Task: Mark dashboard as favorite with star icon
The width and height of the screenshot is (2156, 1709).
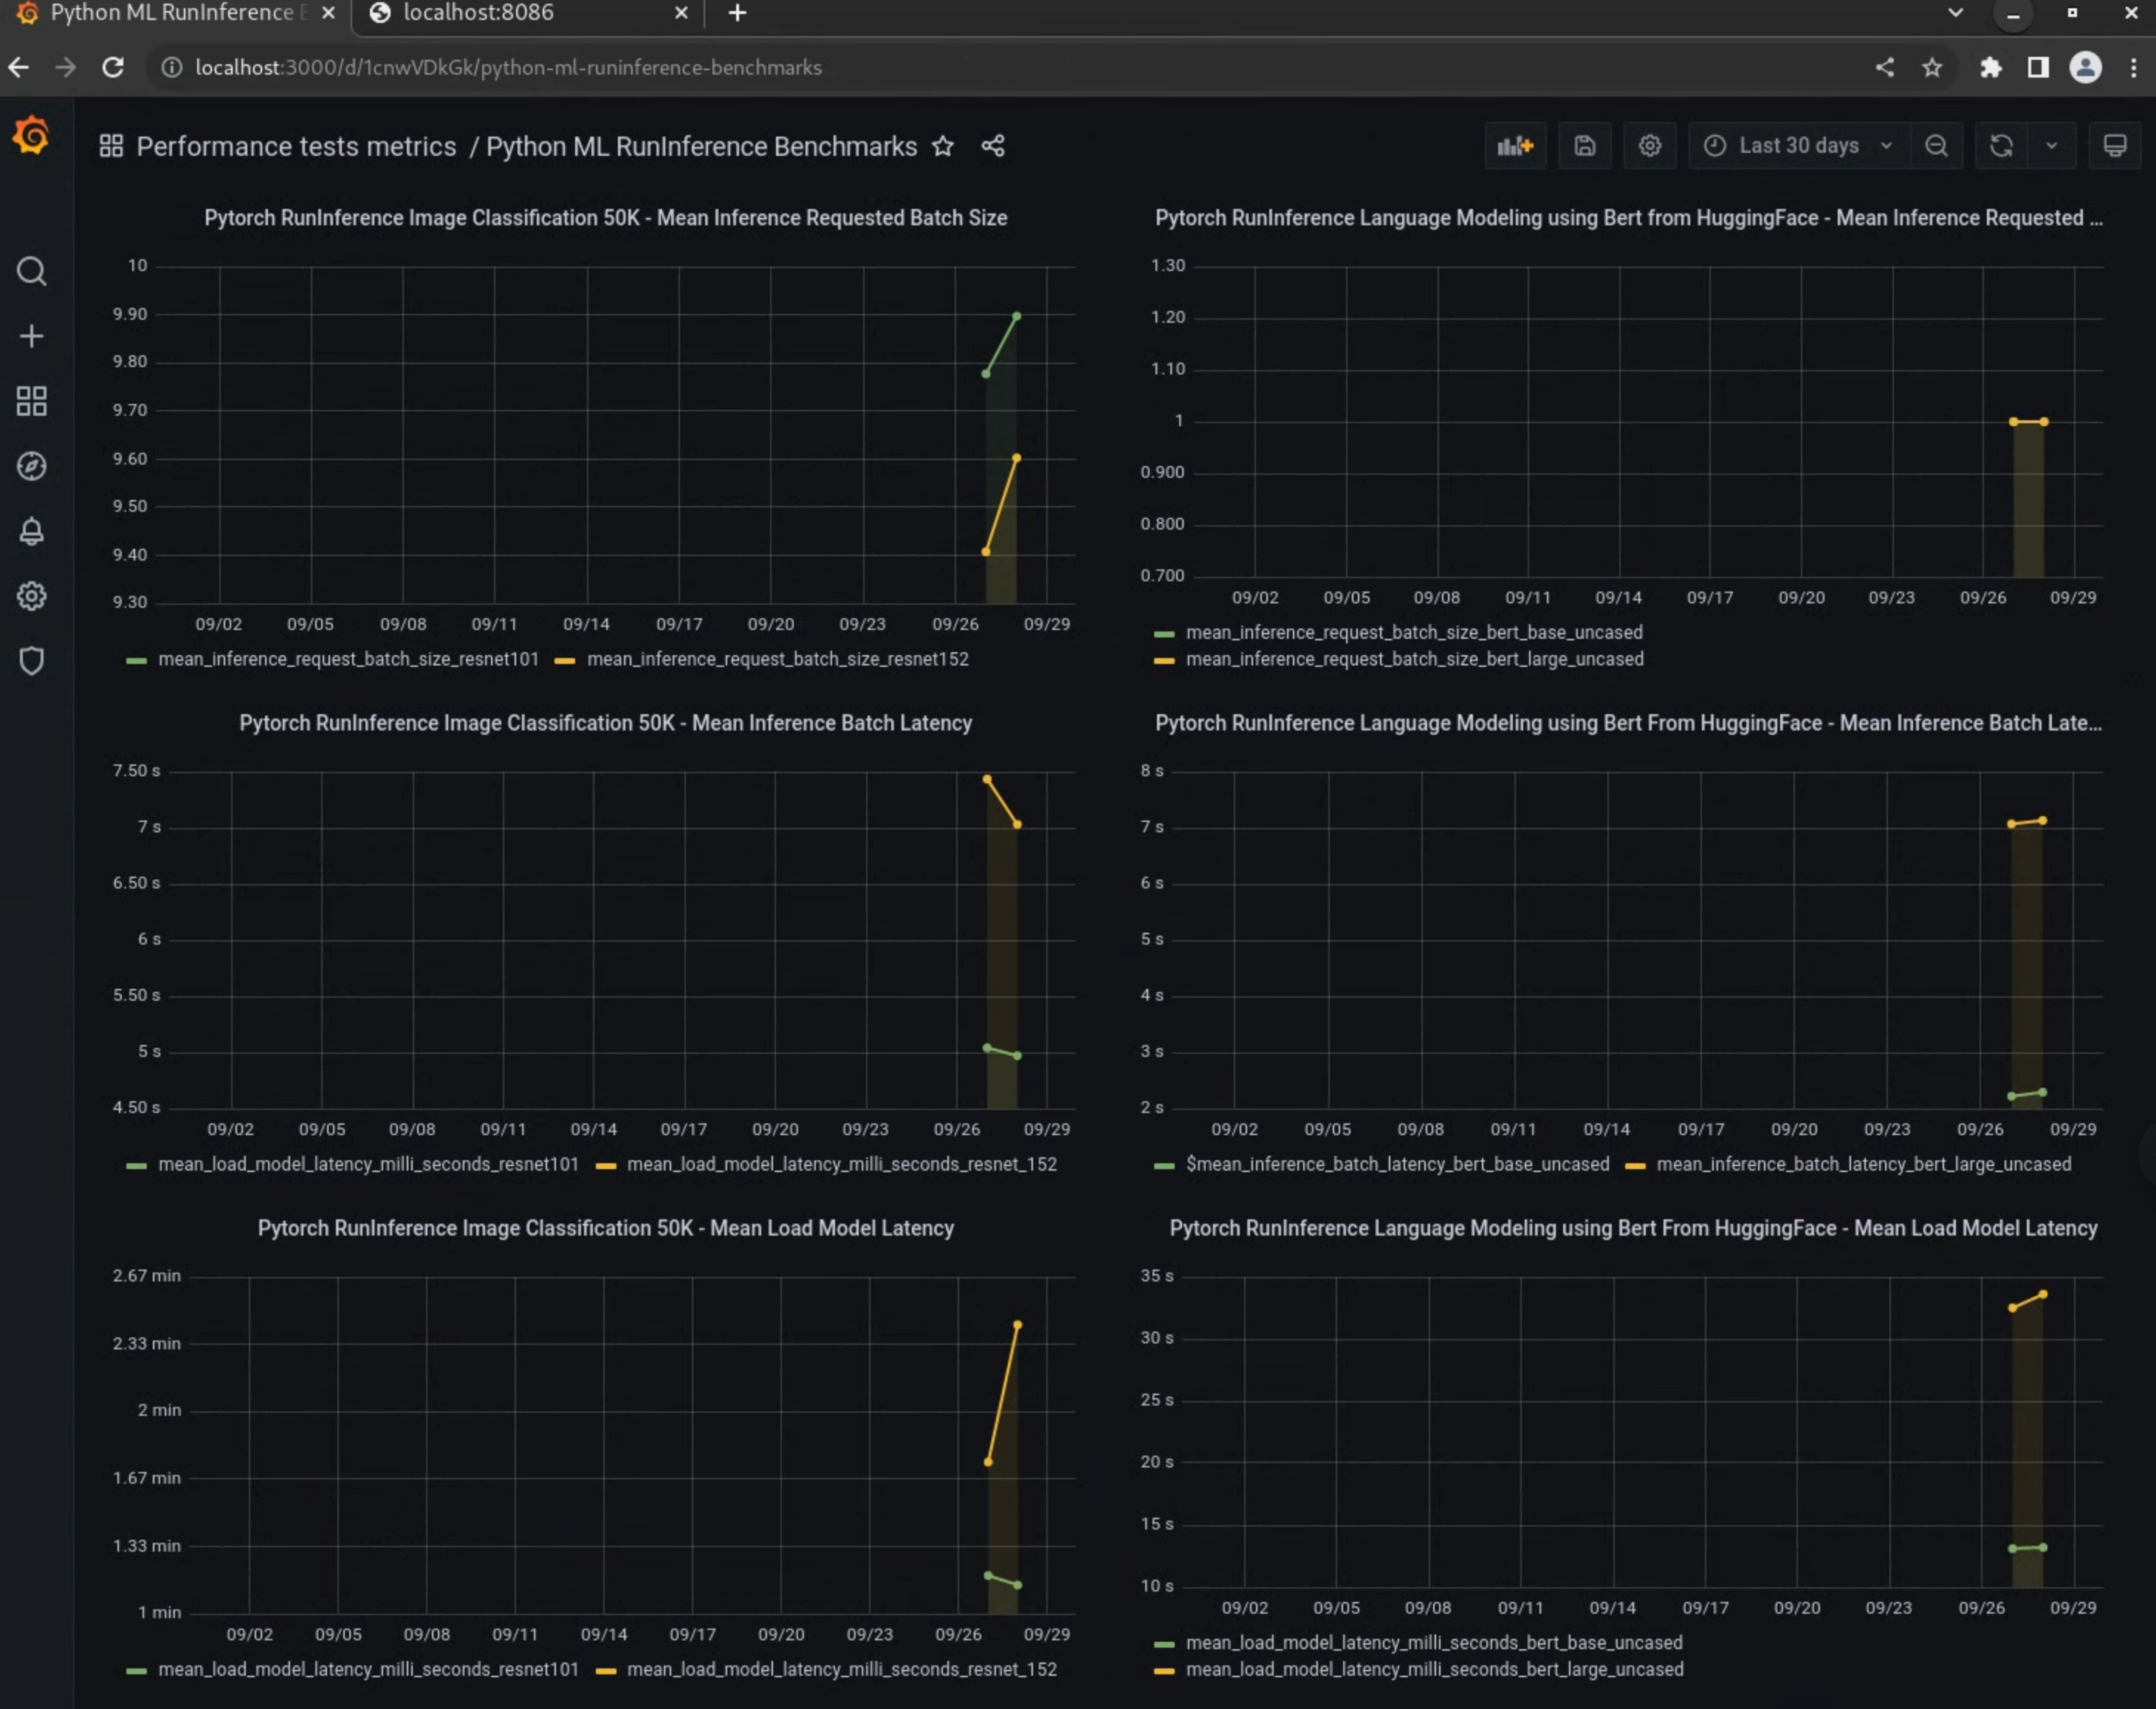Action: 942,146
